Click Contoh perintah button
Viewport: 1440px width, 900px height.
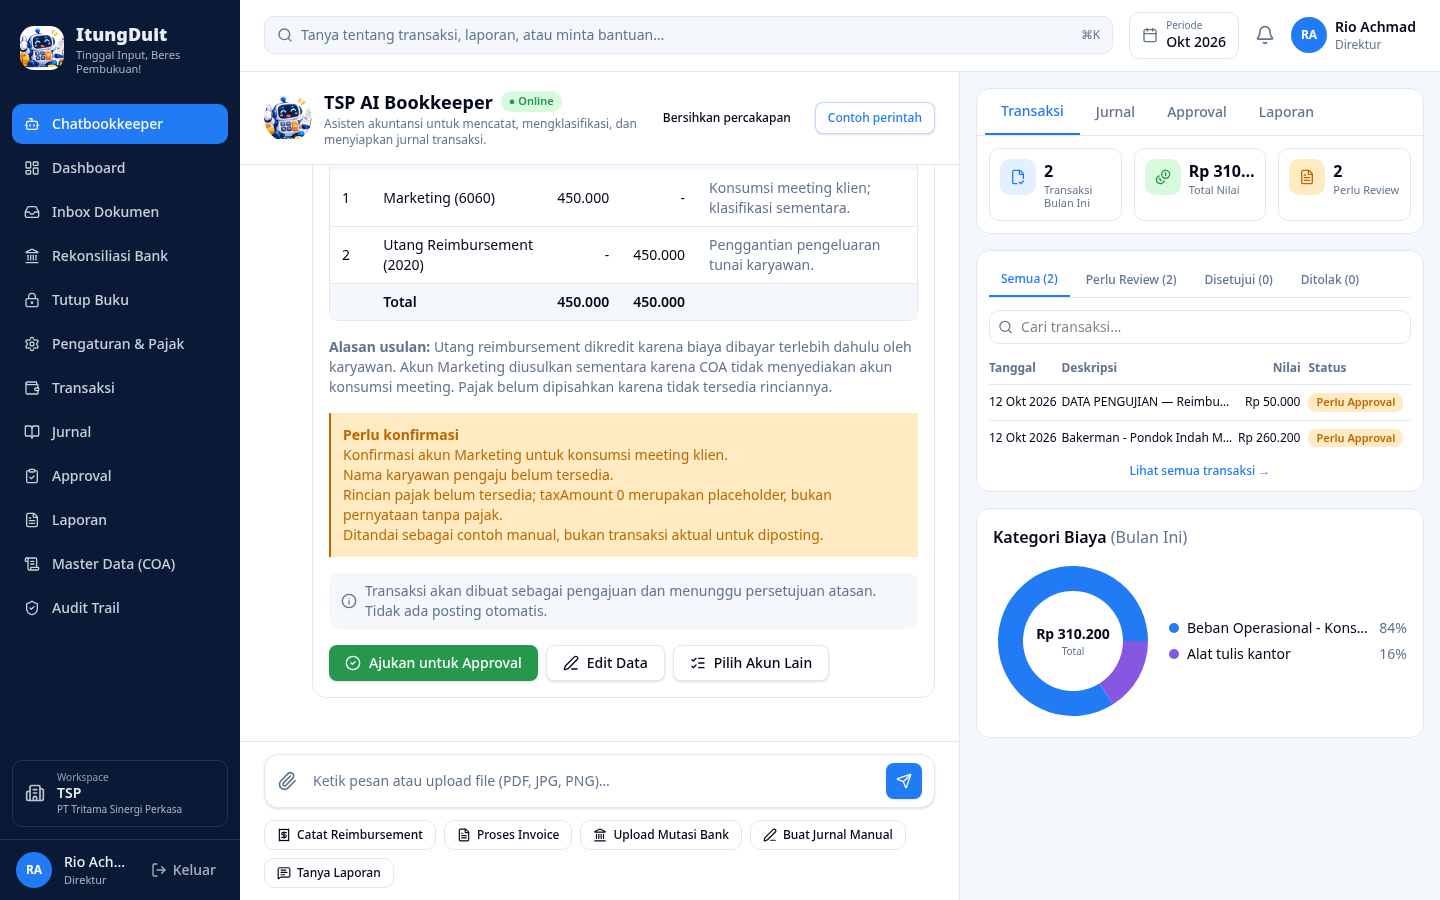875,118
